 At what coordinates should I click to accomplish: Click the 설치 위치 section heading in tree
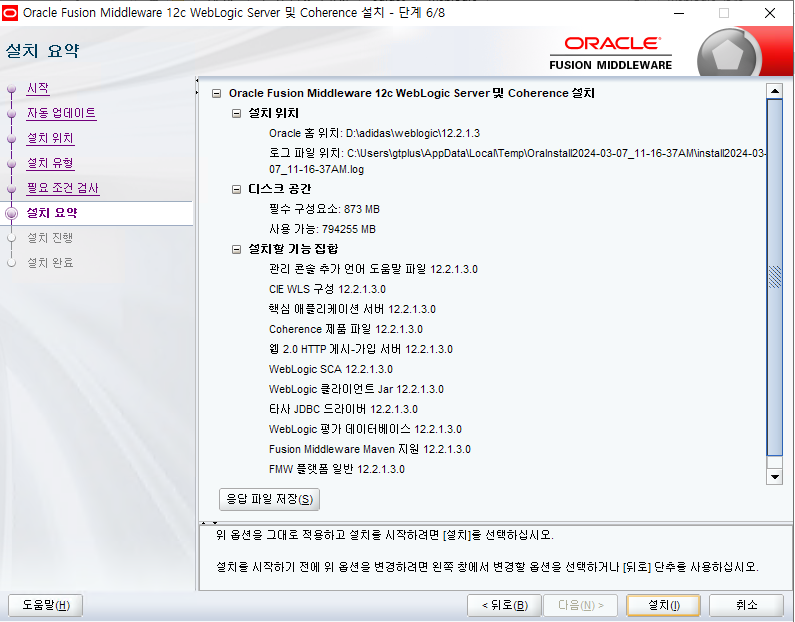click(x=273, y=113)
